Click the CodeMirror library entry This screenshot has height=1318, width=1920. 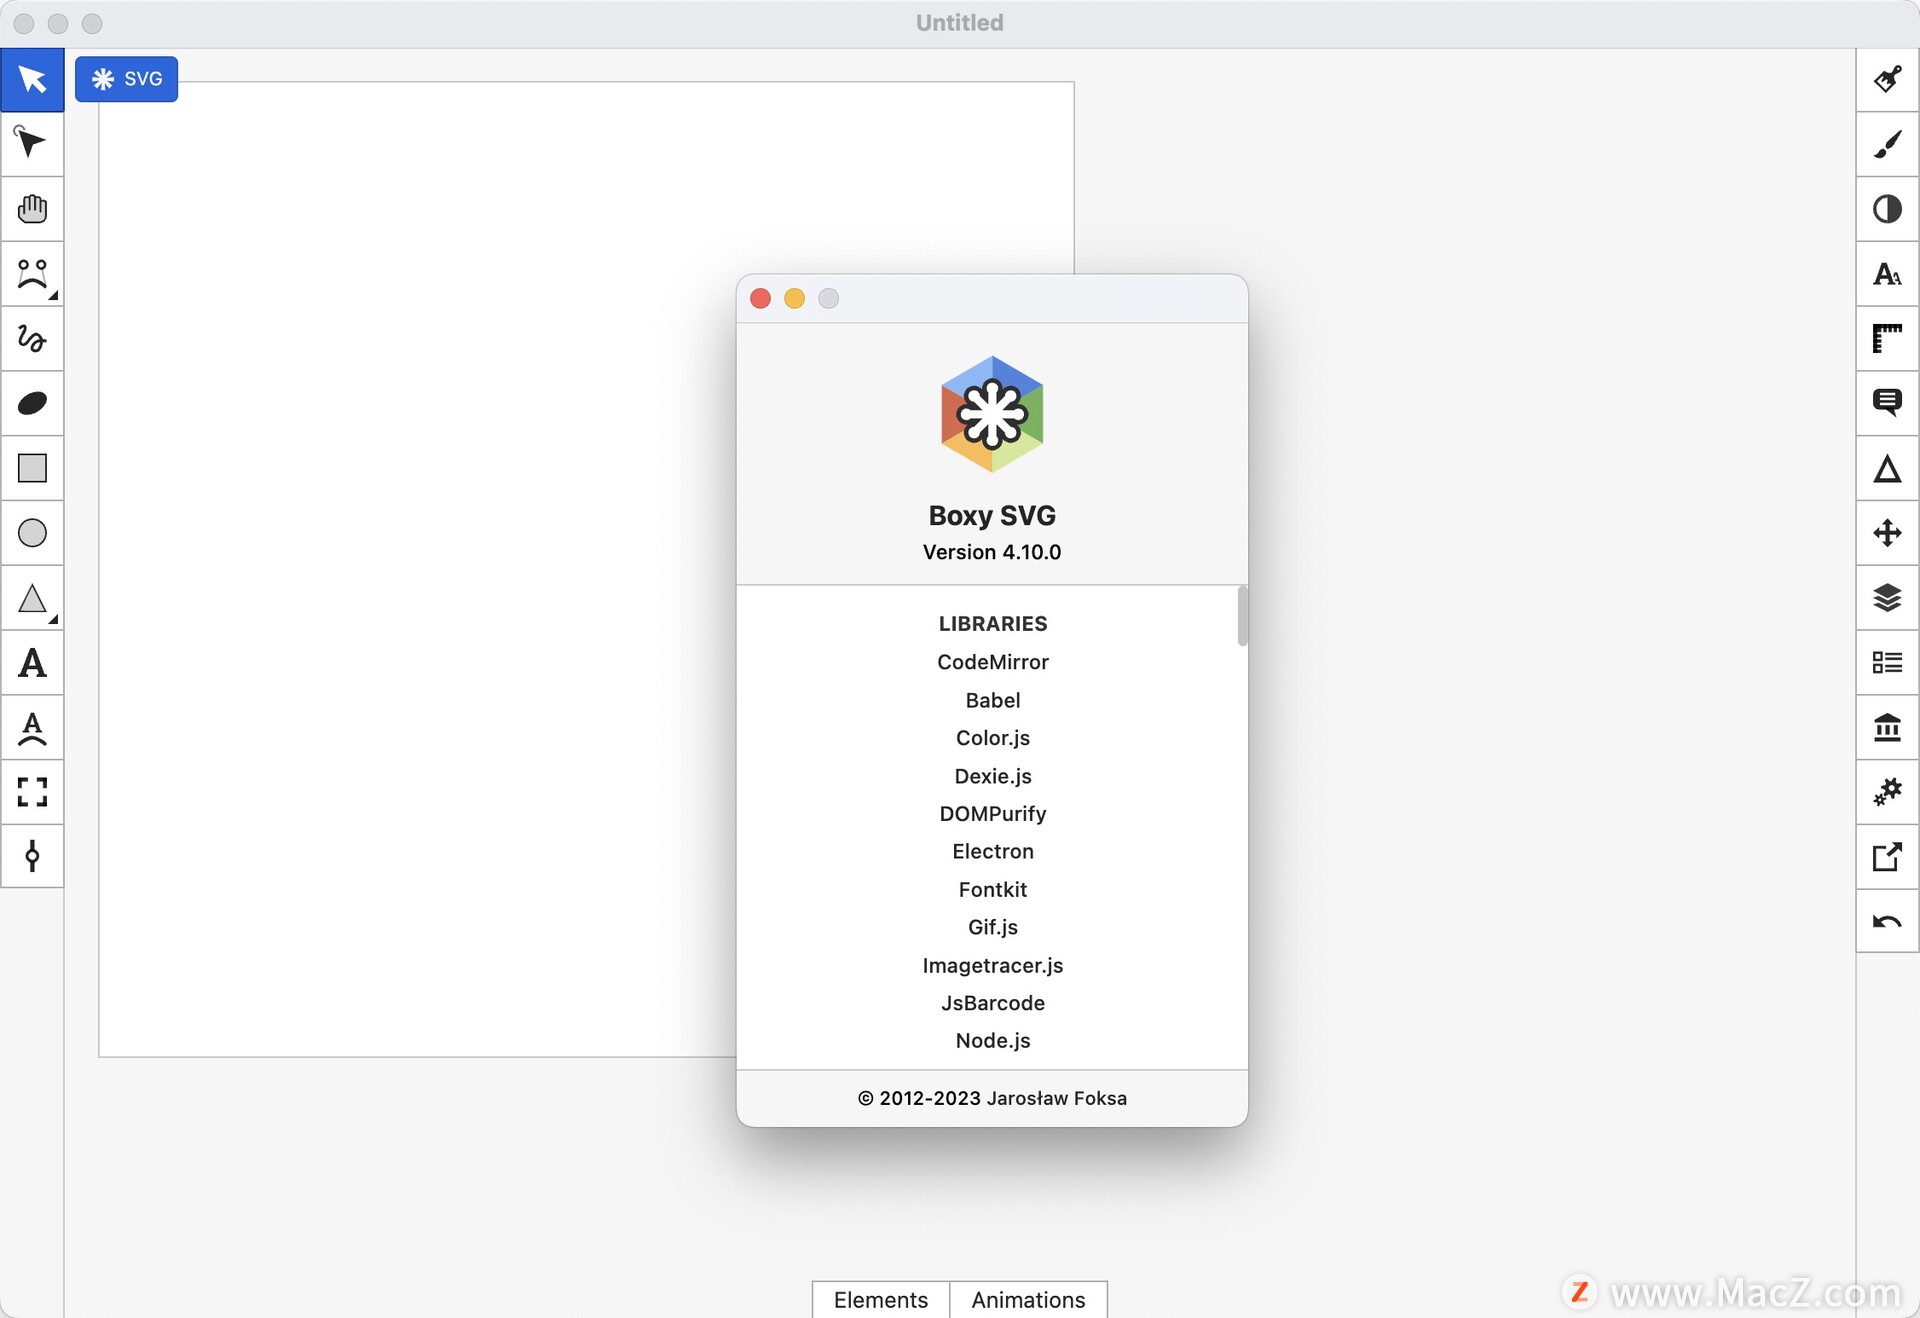pyautogui.click(x=992, y=662)
